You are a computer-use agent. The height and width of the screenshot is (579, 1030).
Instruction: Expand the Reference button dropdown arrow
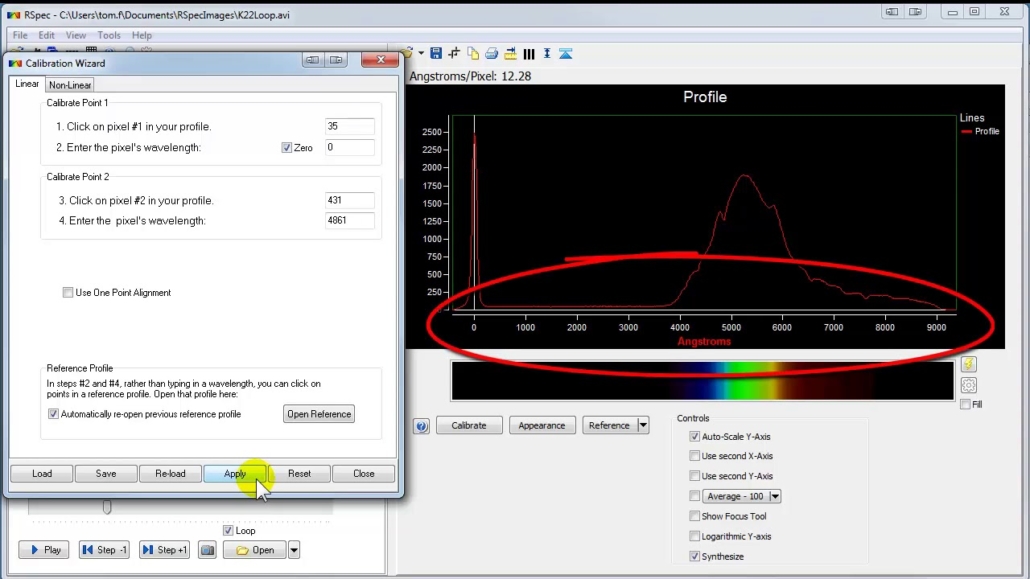(643, 425)
